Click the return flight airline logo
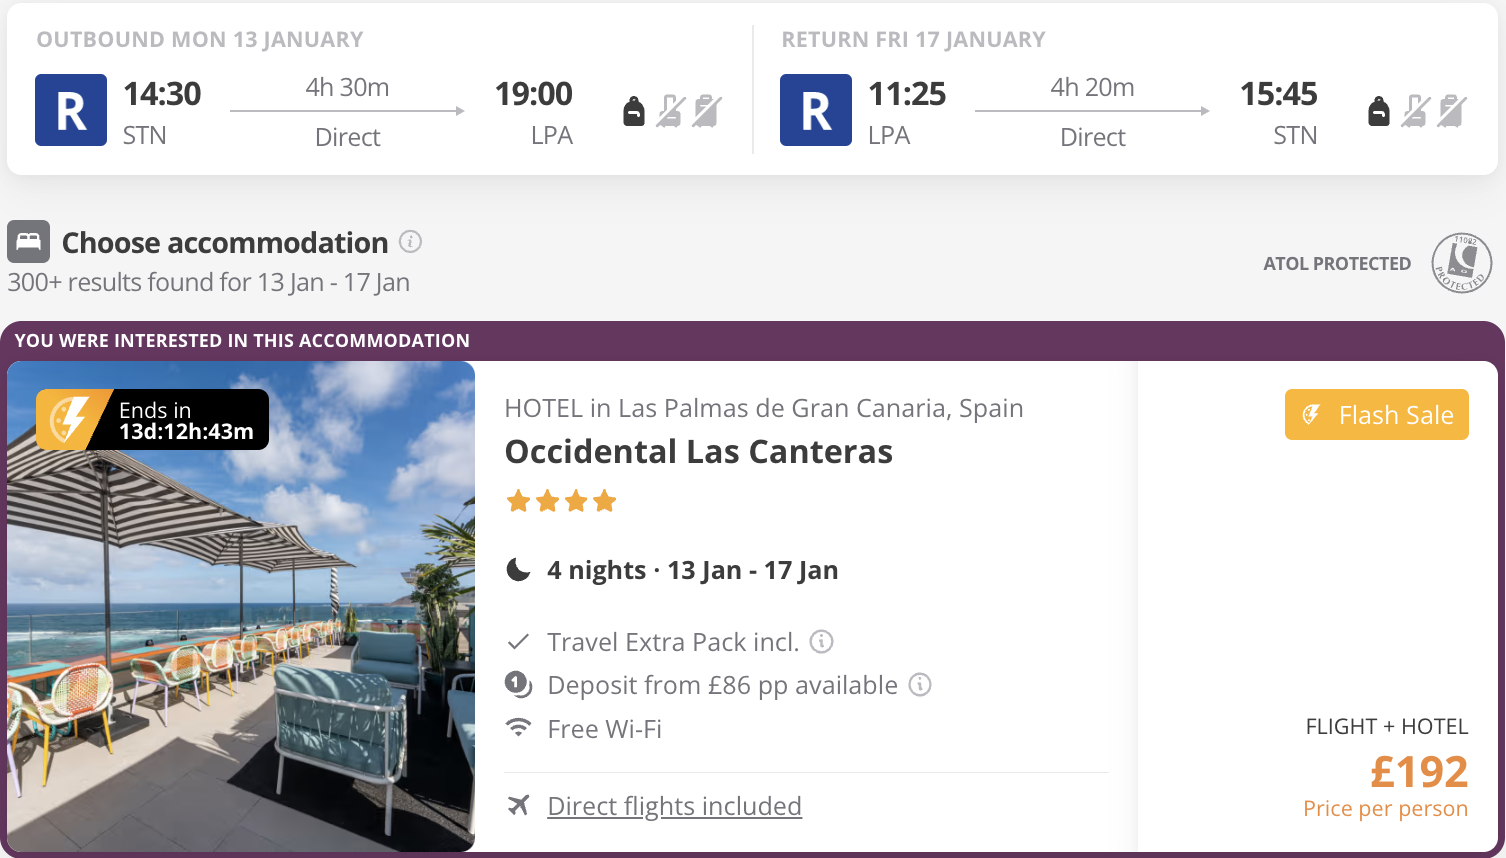The width and height of the screenshot is (1506, 858). tap(816, 110)
